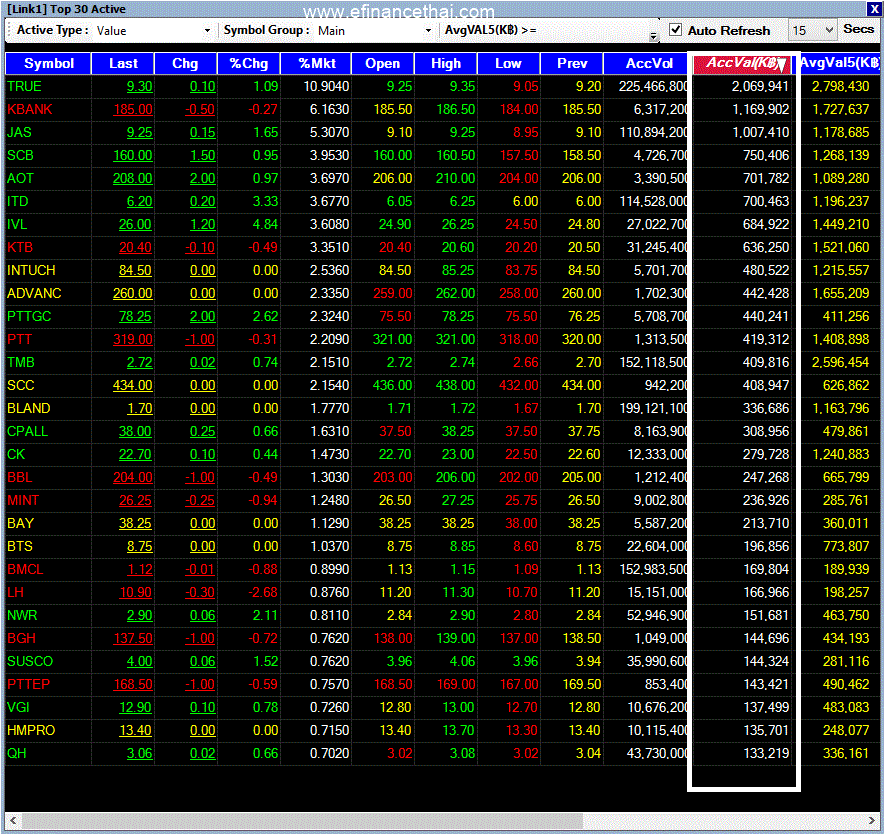Select the HMPRO symbol

(31, 731)
